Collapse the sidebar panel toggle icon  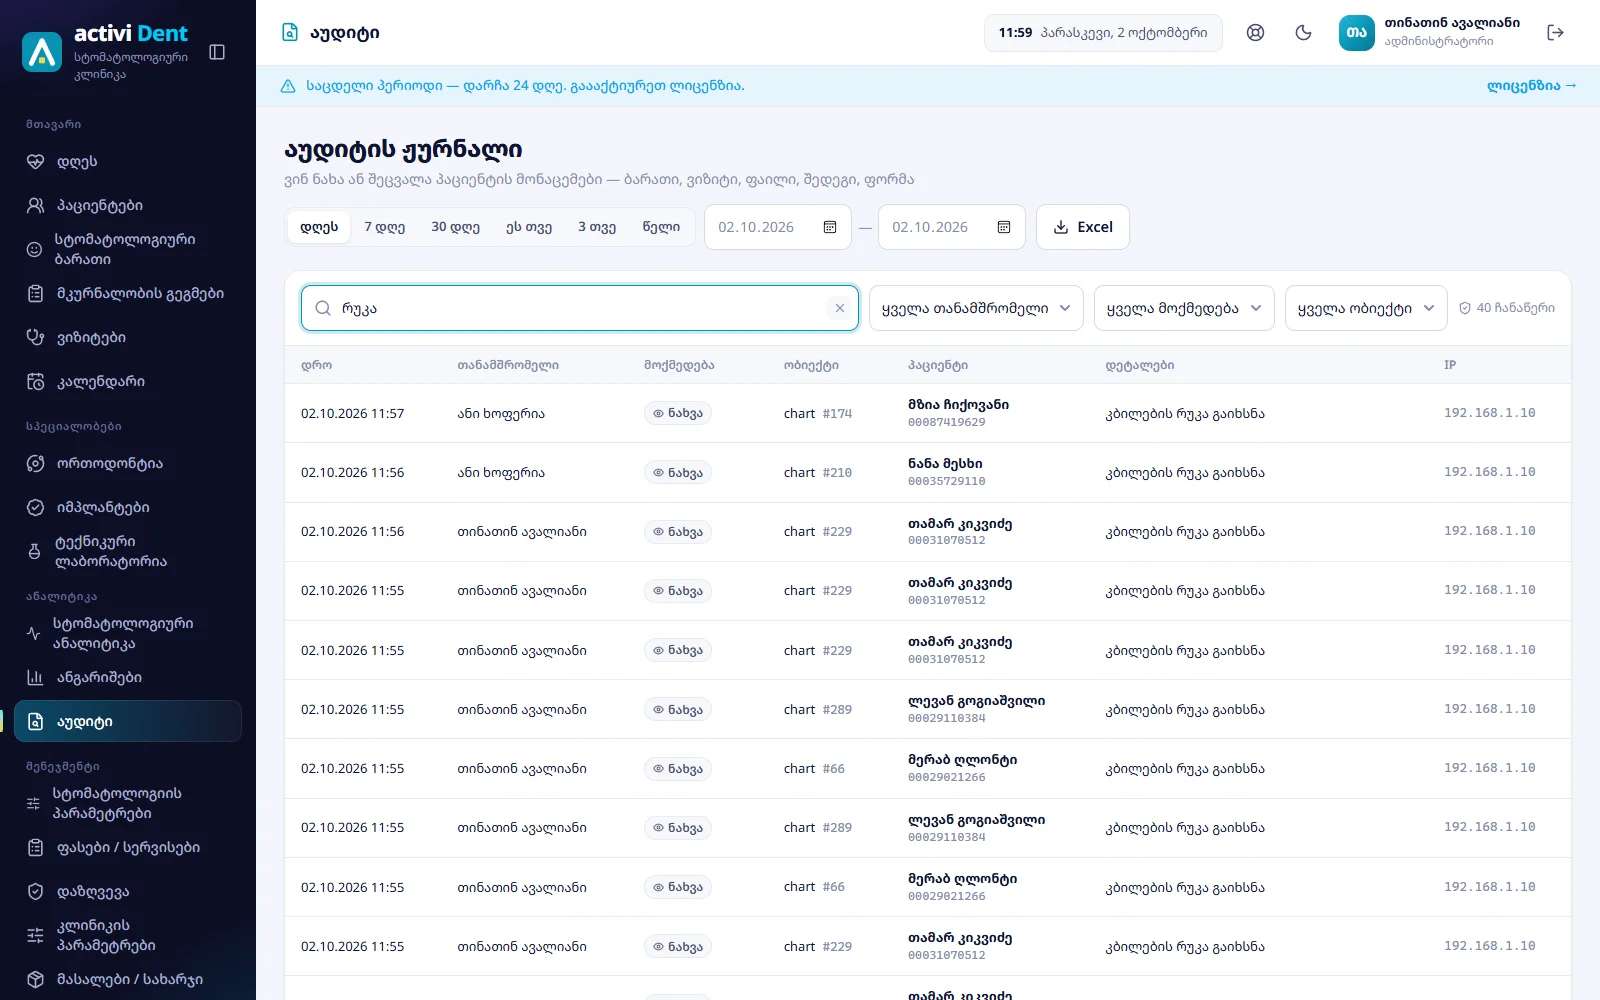[217, 52]
